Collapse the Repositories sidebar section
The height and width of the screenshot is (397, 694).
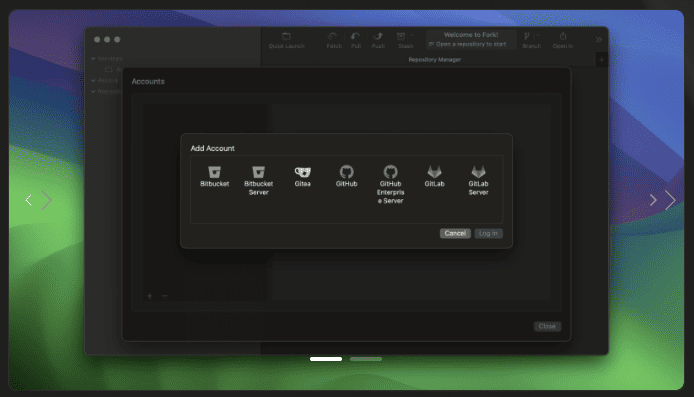pos(93,92)
